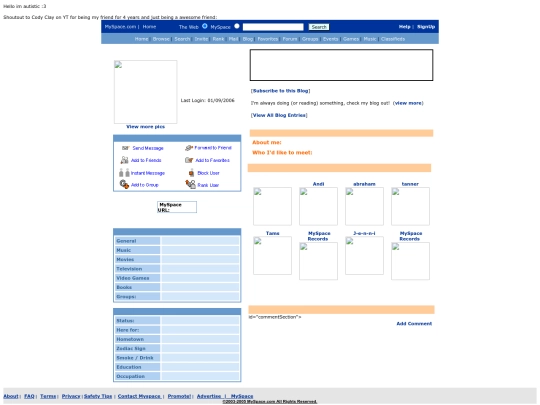Open the Add Comment link
The height and width of the screenshot is (405, 540).
click(414, 324)
